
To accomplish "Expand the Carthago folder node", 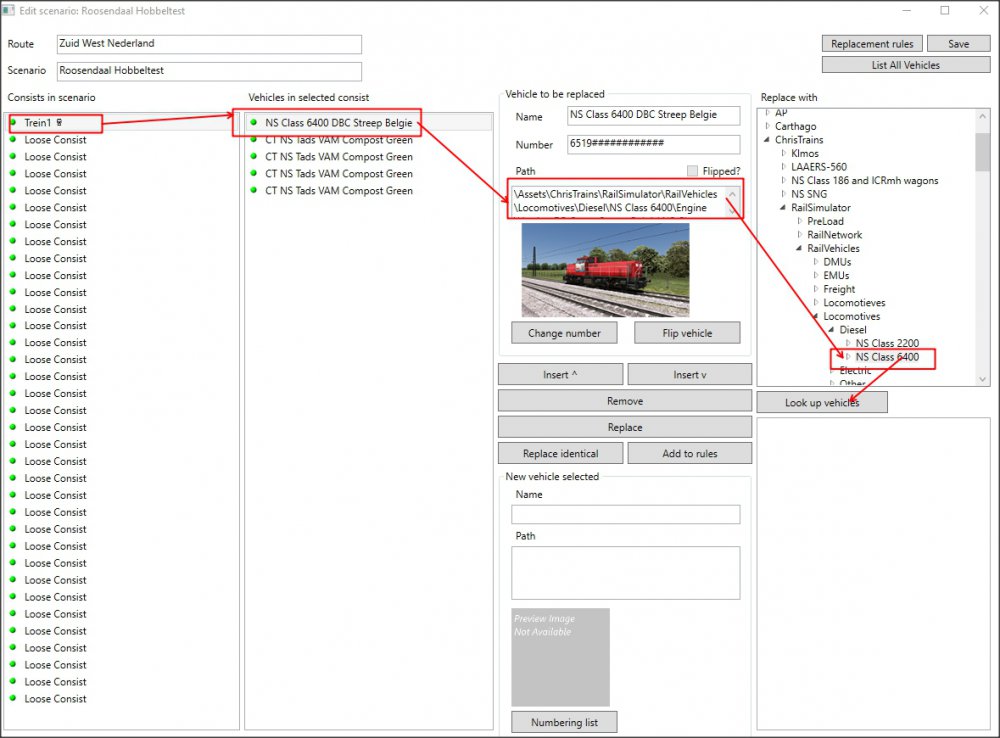I will point(767,127).
